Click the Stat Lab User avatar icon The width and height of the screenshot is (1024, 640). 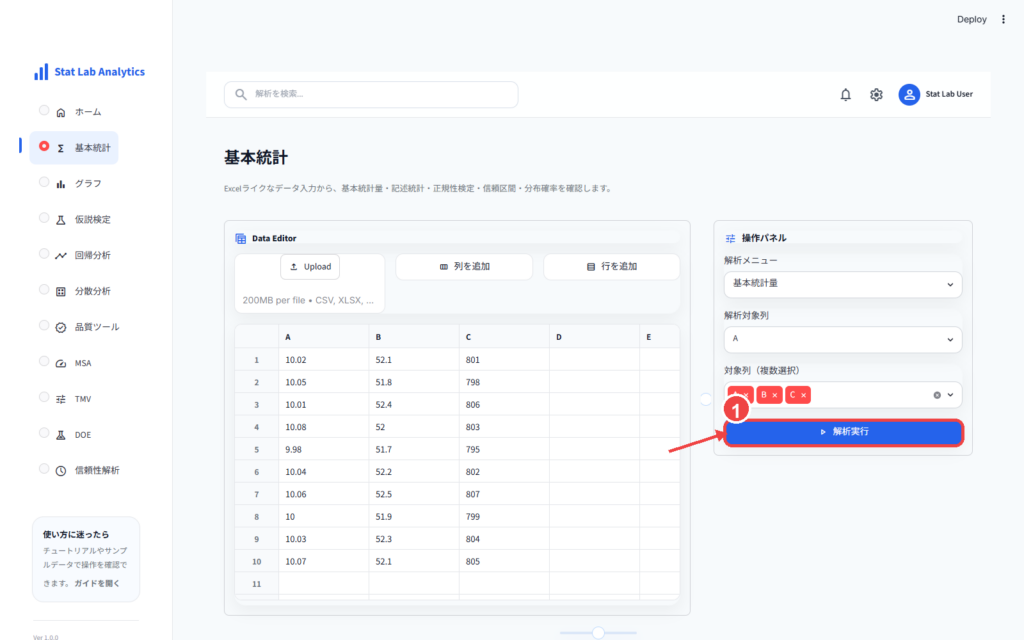[x=909, y=95]
